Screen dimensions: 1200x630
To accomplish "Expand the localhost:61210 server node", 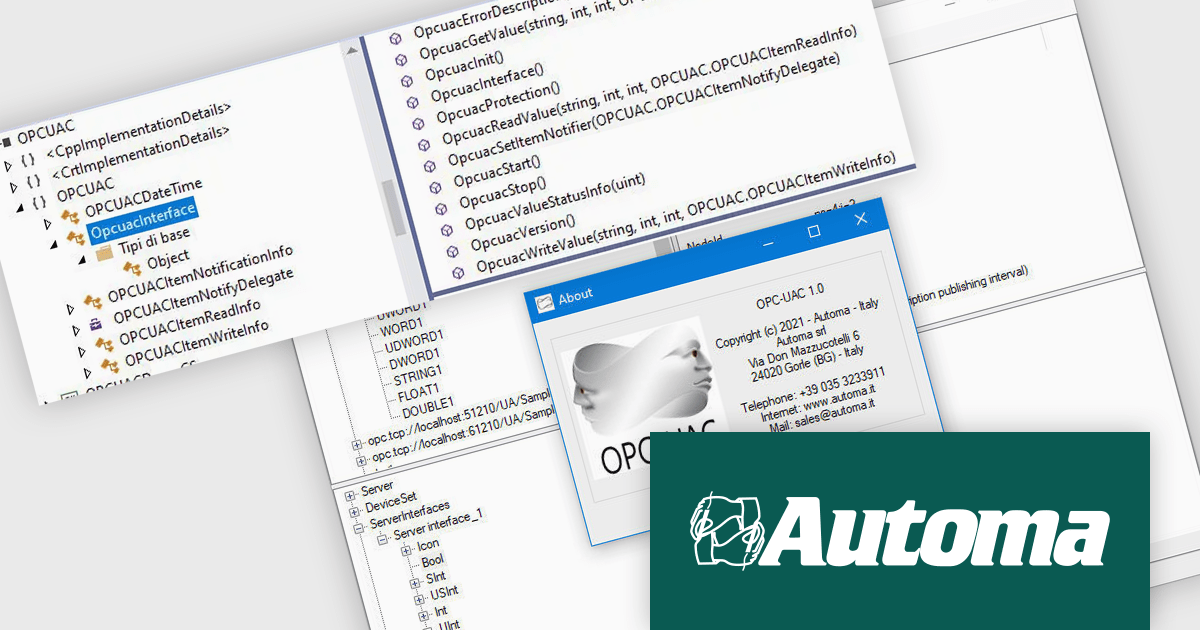I will [361, 462].
